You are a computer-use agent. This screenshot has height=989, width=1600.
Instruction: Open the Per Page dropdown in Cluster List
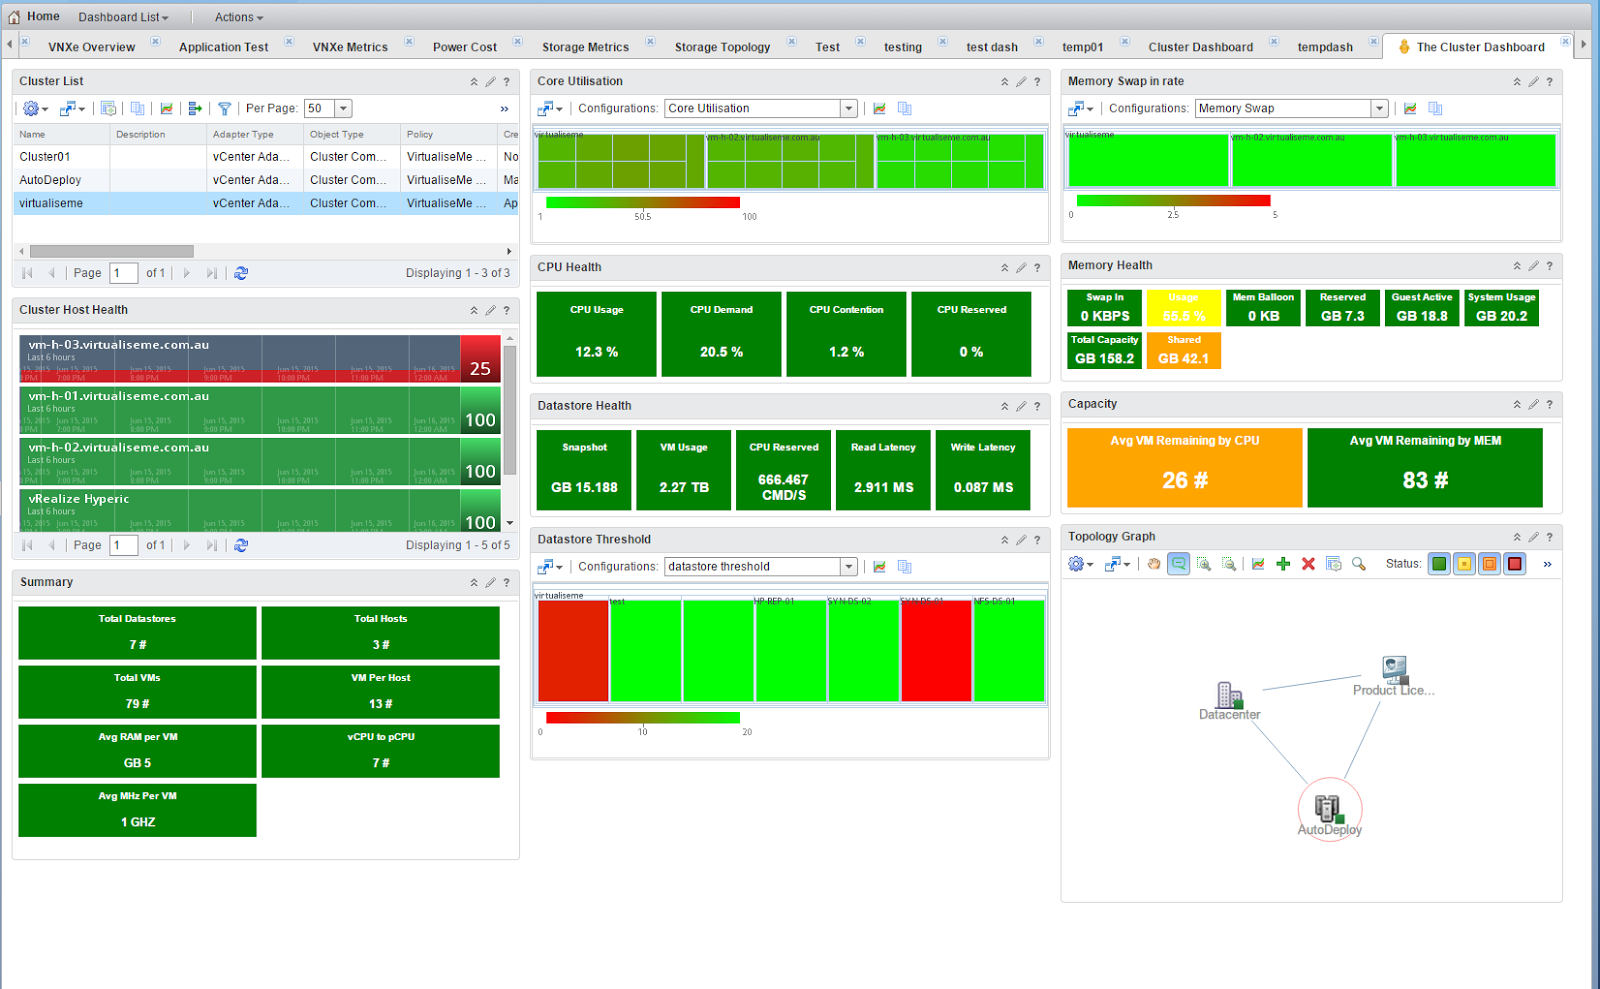click(x=343, y=109)
